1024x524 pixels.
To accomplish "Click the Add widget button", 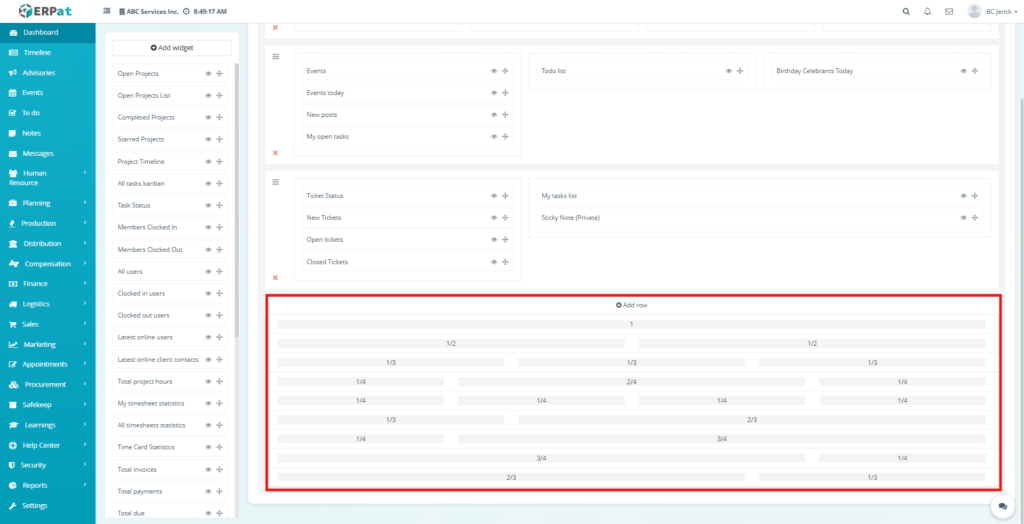I will click(x=172, y=48).
